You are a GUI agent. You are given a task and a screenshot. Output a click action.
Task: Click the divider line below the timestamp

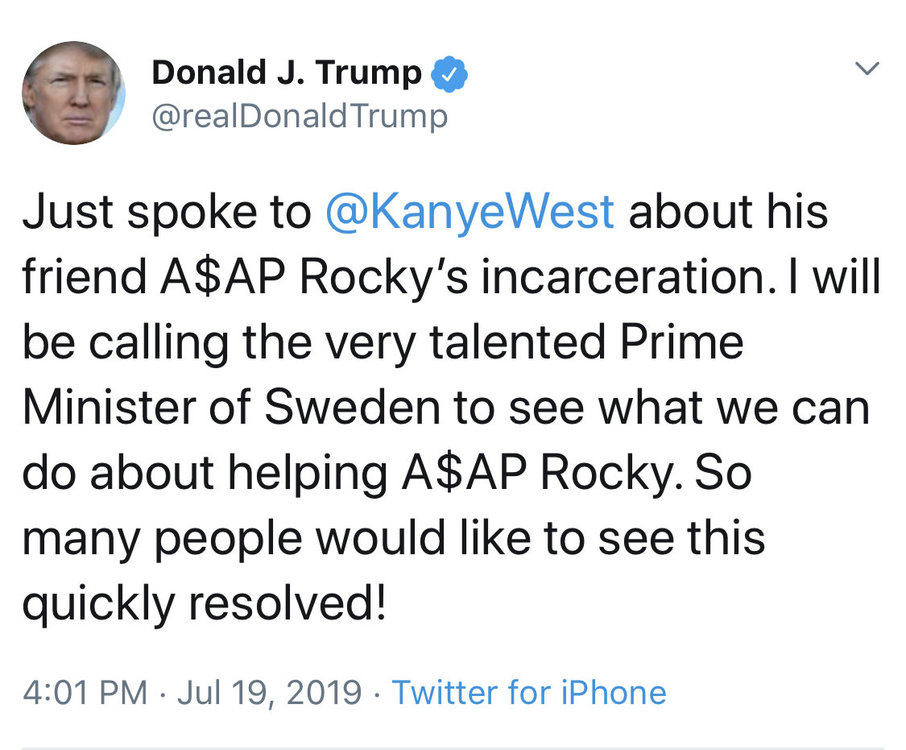coord(453,748)
